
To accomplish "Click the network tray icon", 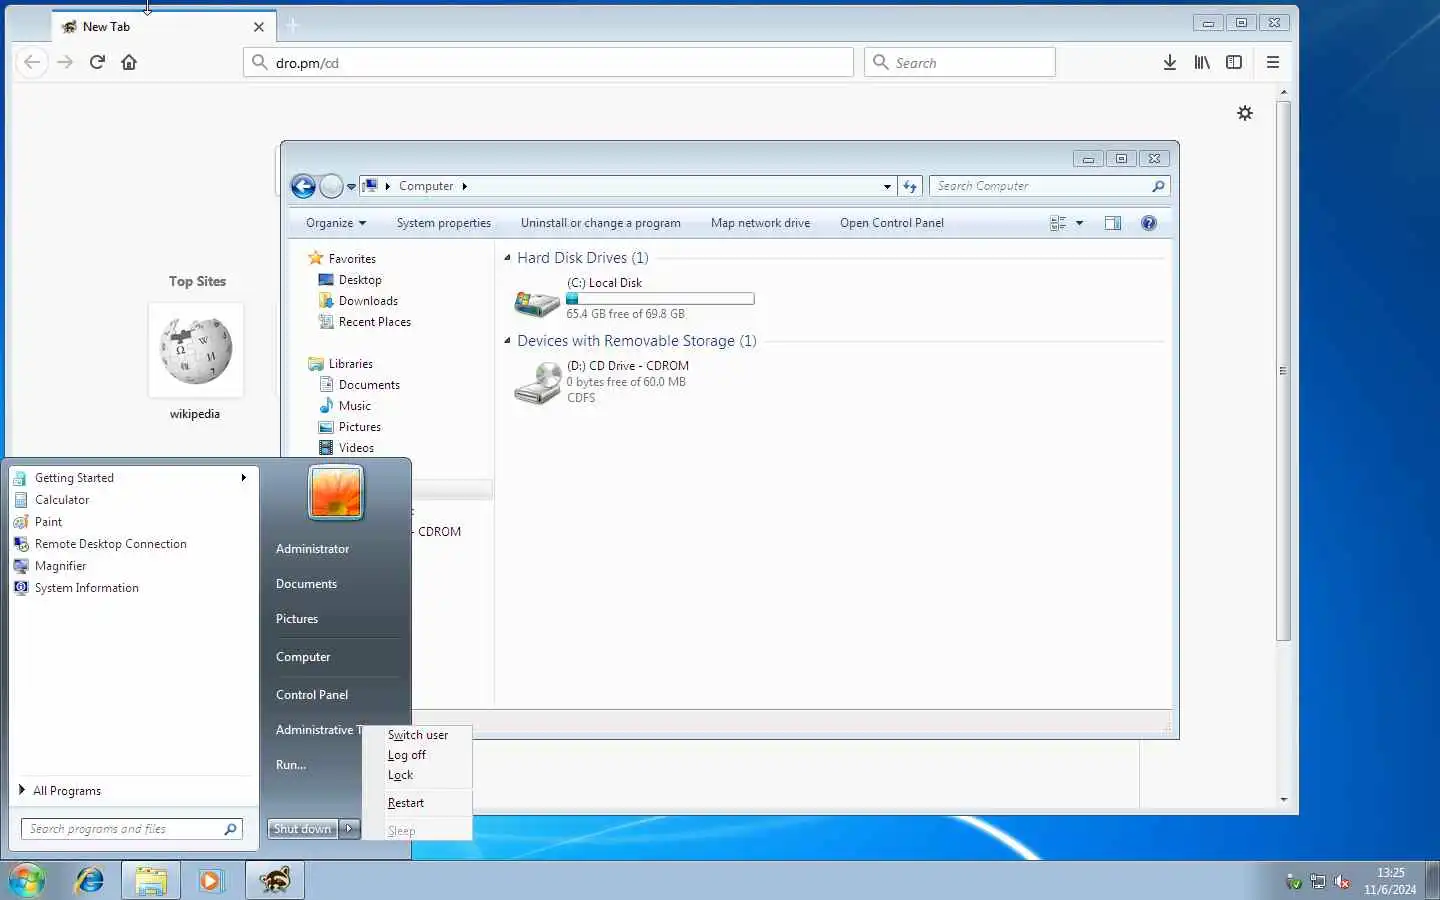I will click(1318, 881).
